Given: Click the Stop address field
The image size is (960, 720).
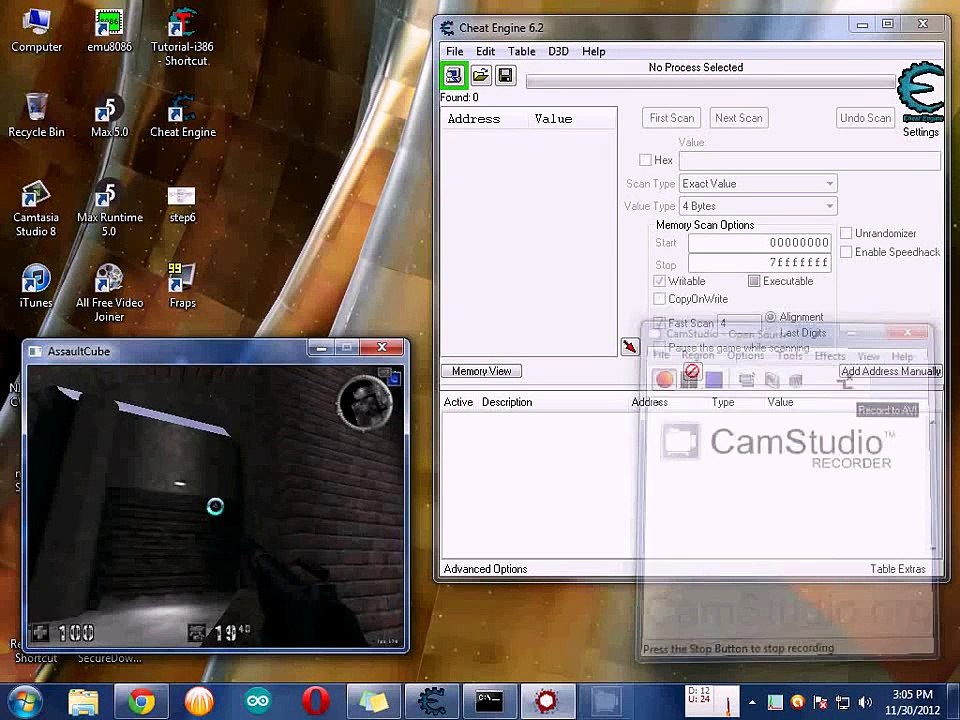Looking at the screenshot, I should pyautogui.click(x=759, y=263).
